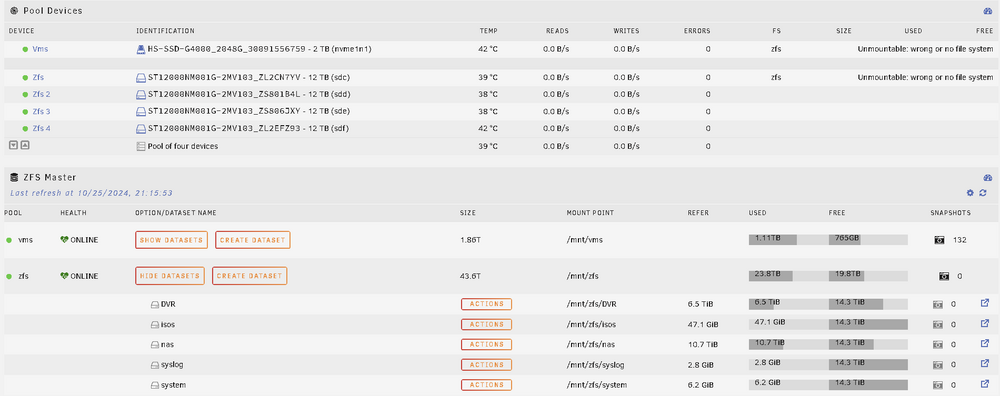Open DVR dataset external link icon

pos(984,304)
